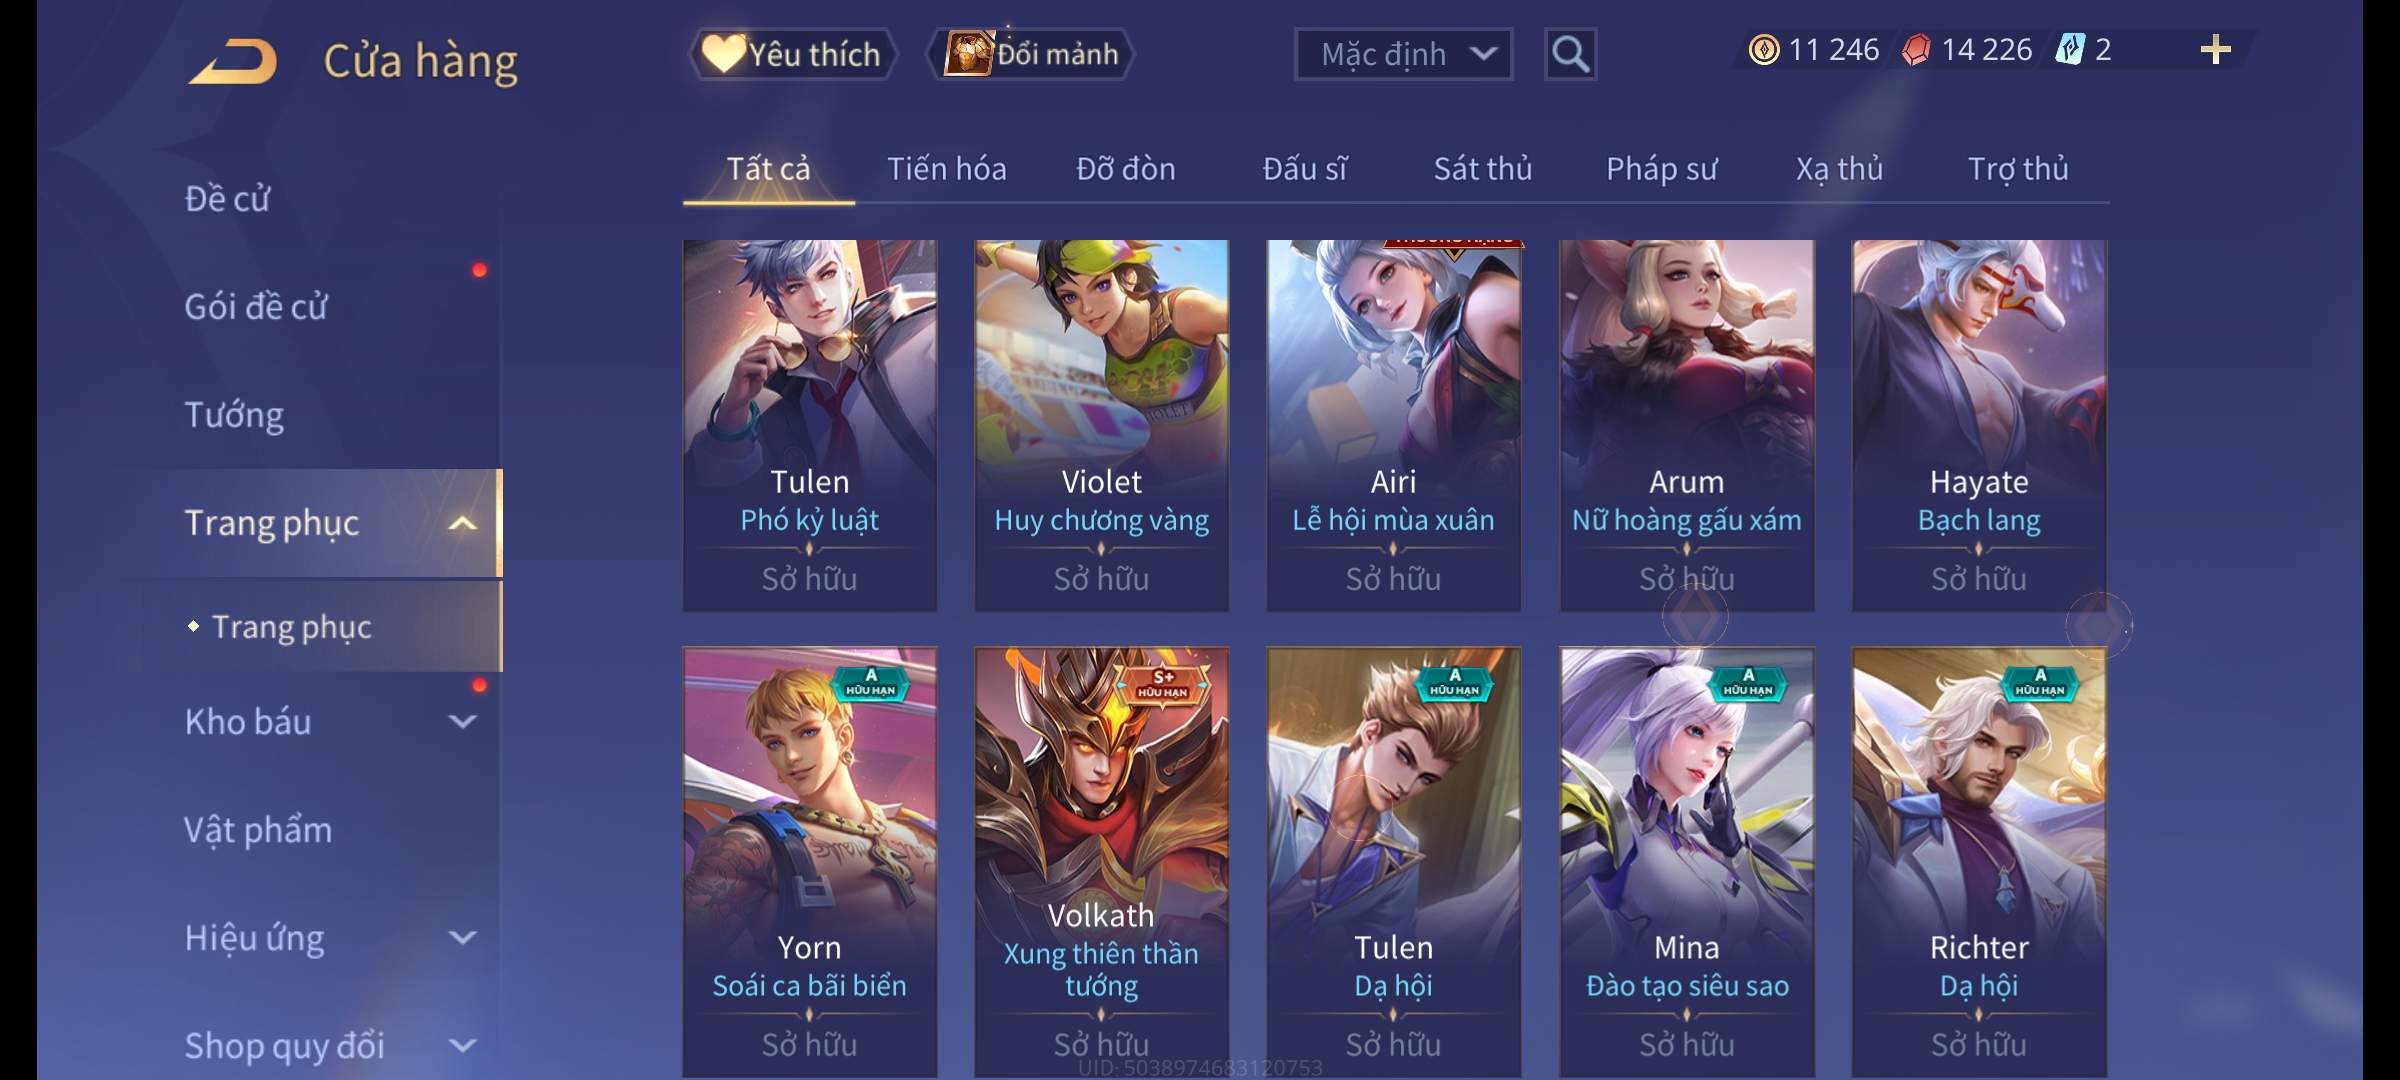Collapse the Trang phục sidebar section
The height and width of the screenshot is (1080, 2400).
pos(461,523)
